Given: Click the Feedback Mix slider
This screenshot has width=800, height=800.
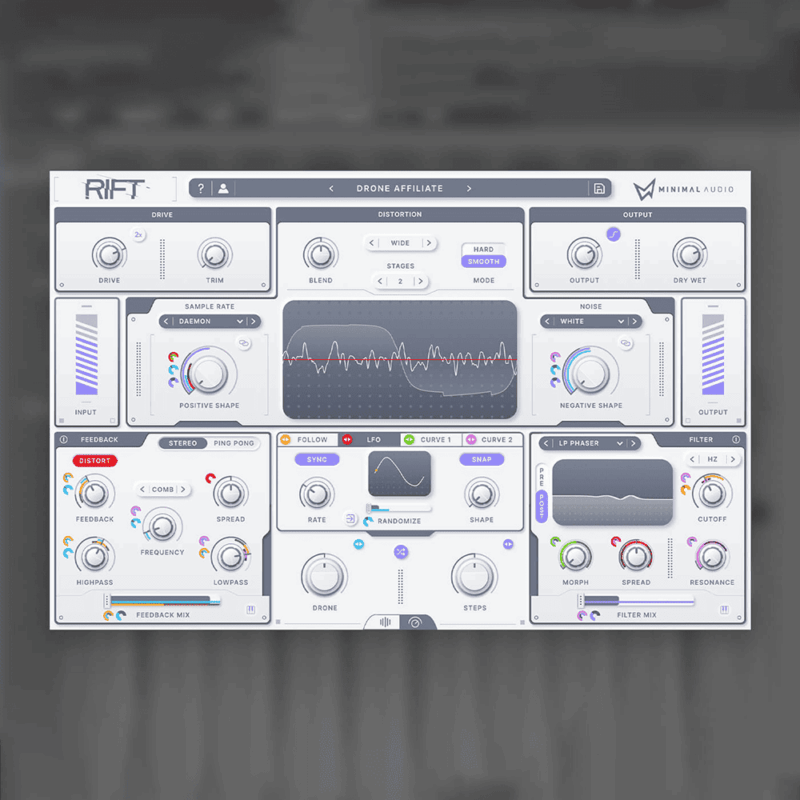Looking at the screenshot, I should (162, 601).
